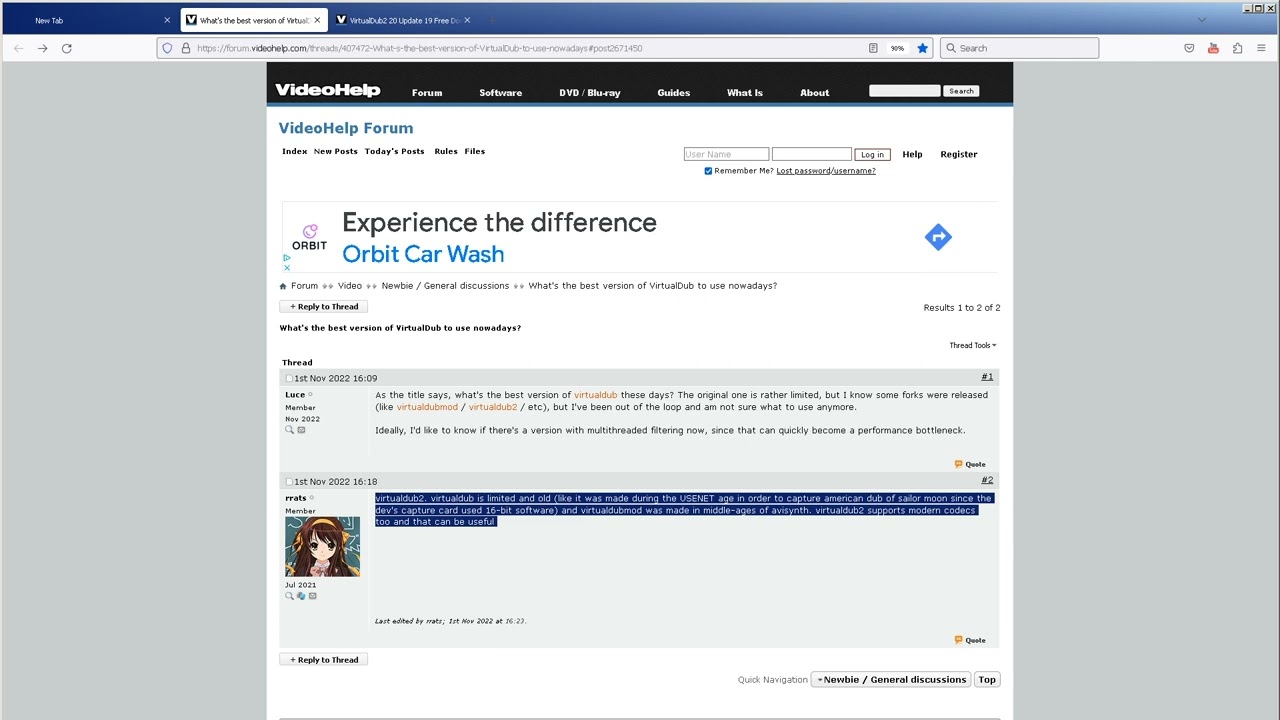Open Today's Posts link

pos(394,152)
